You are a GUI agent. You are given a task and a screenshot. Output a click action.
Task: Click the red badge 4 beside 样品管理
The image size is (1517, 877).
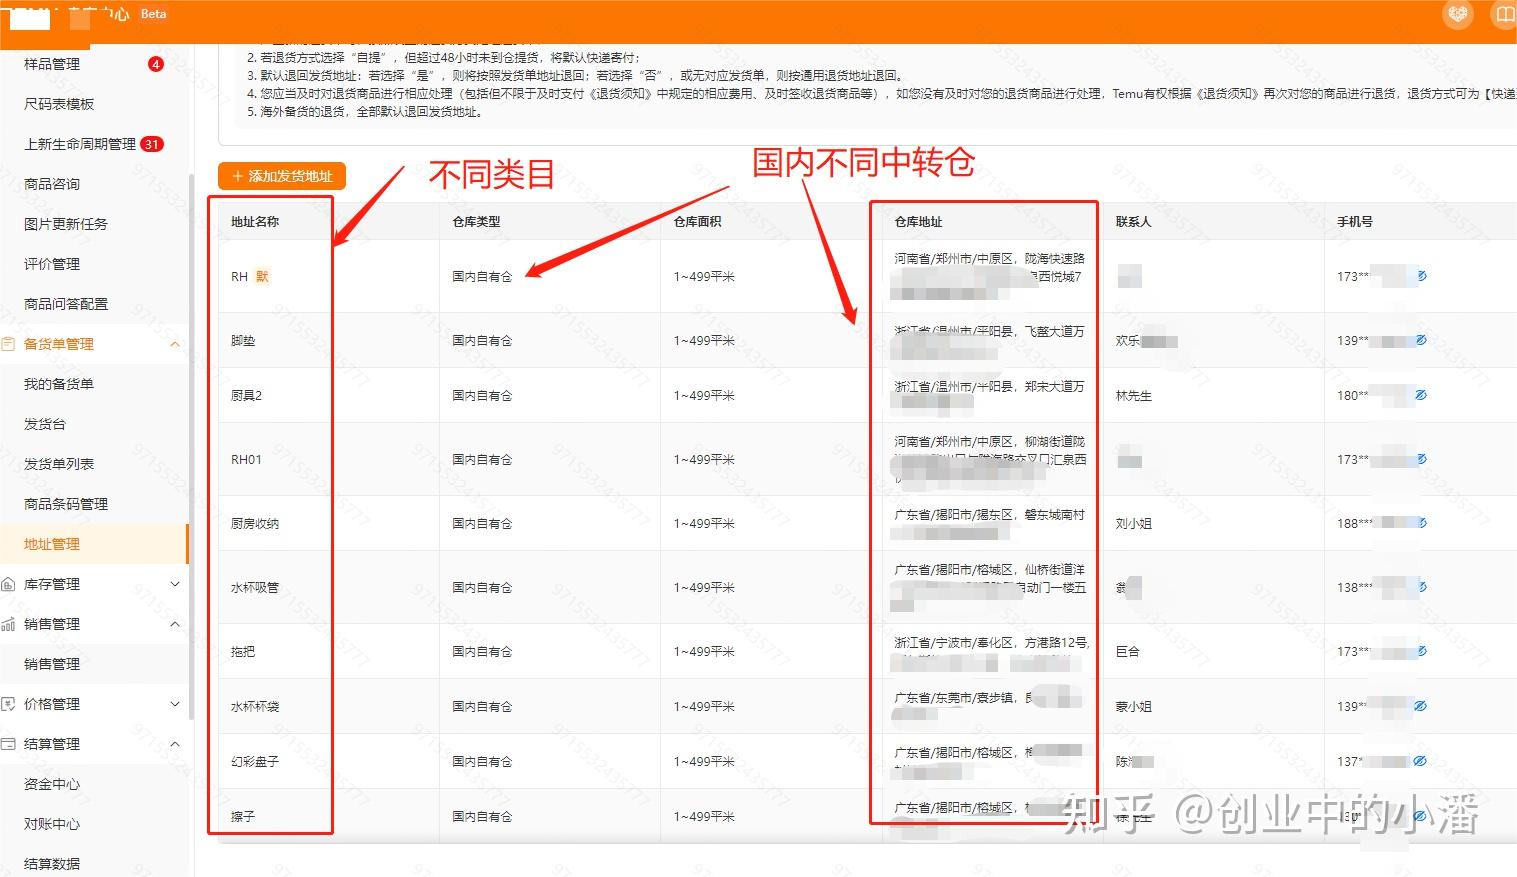pyautogui.click(x=155, y=64)
